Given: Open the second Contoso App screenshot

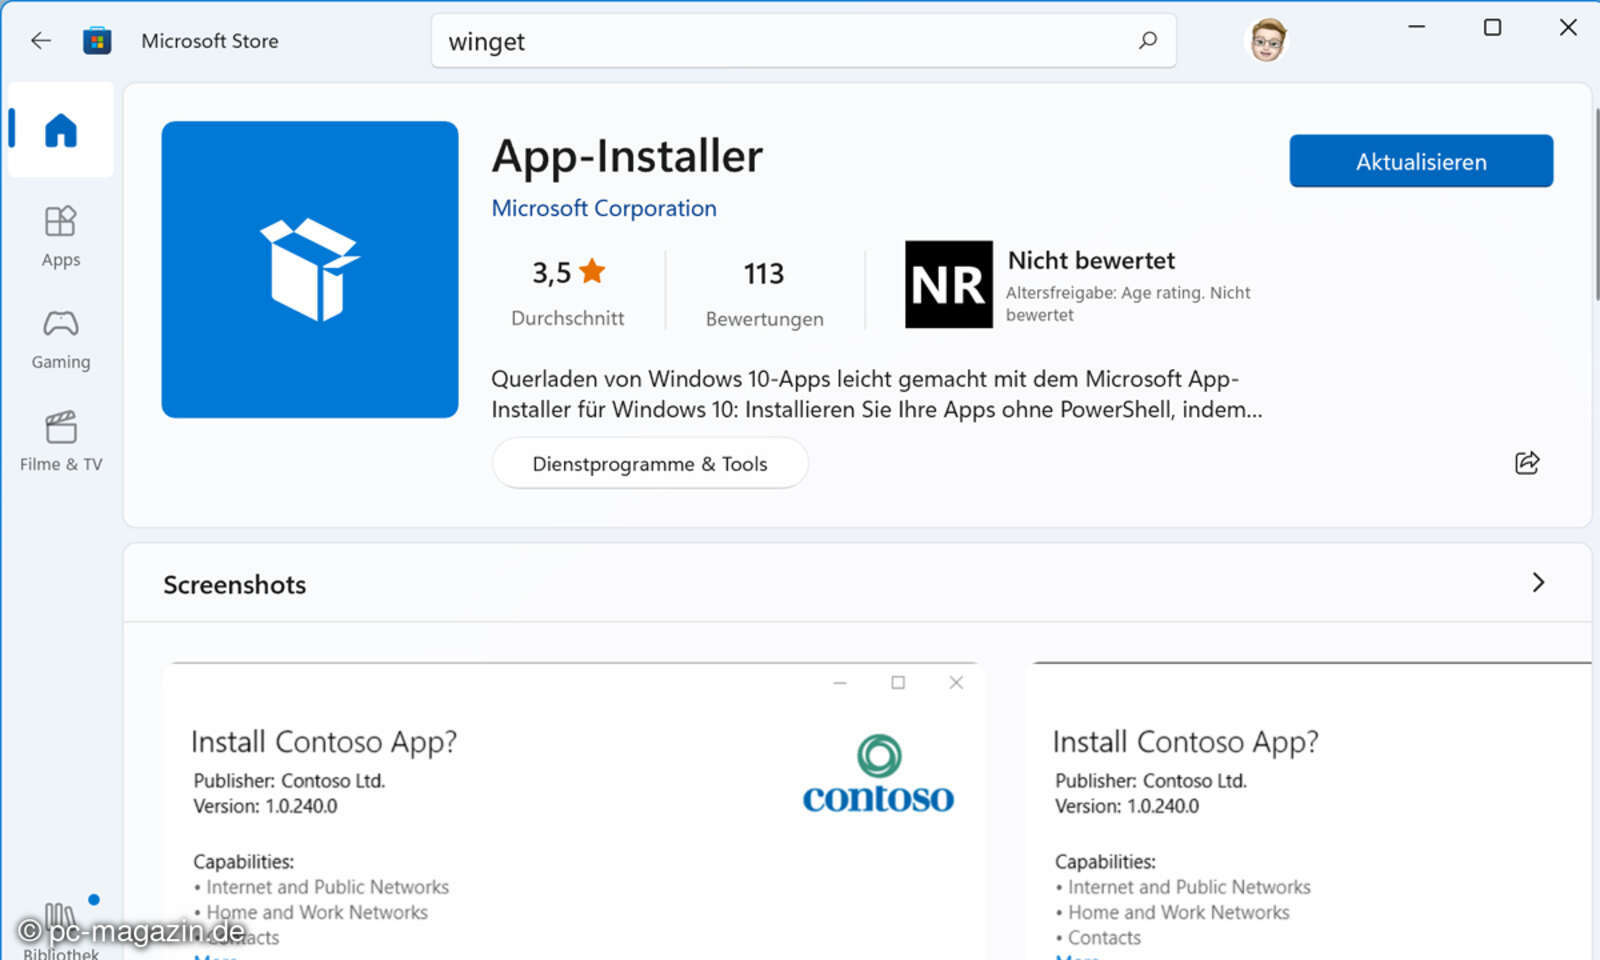Looking at the screenshot, I should (x=1310, y=810).
